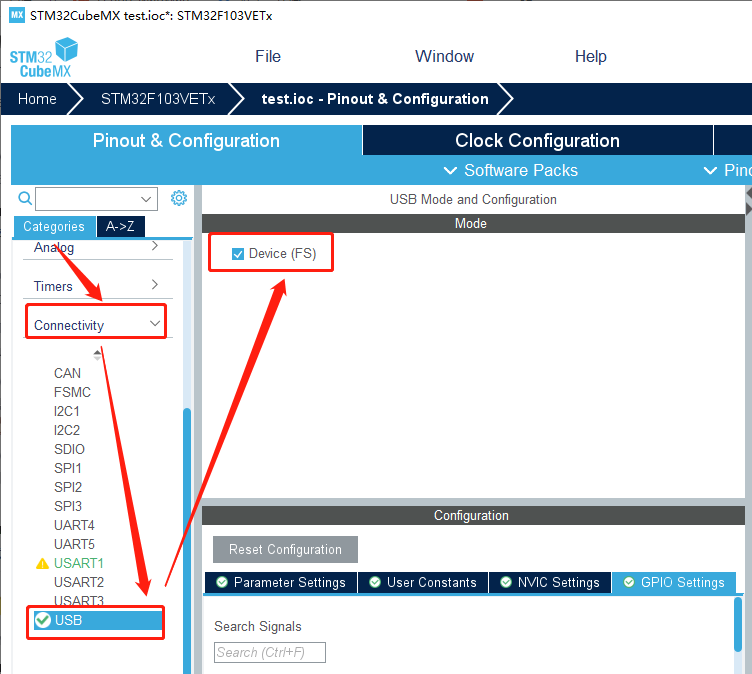
Task: Click the USART1 warning triangle icon
Action: pyautogui.click(x=43, y=564)
